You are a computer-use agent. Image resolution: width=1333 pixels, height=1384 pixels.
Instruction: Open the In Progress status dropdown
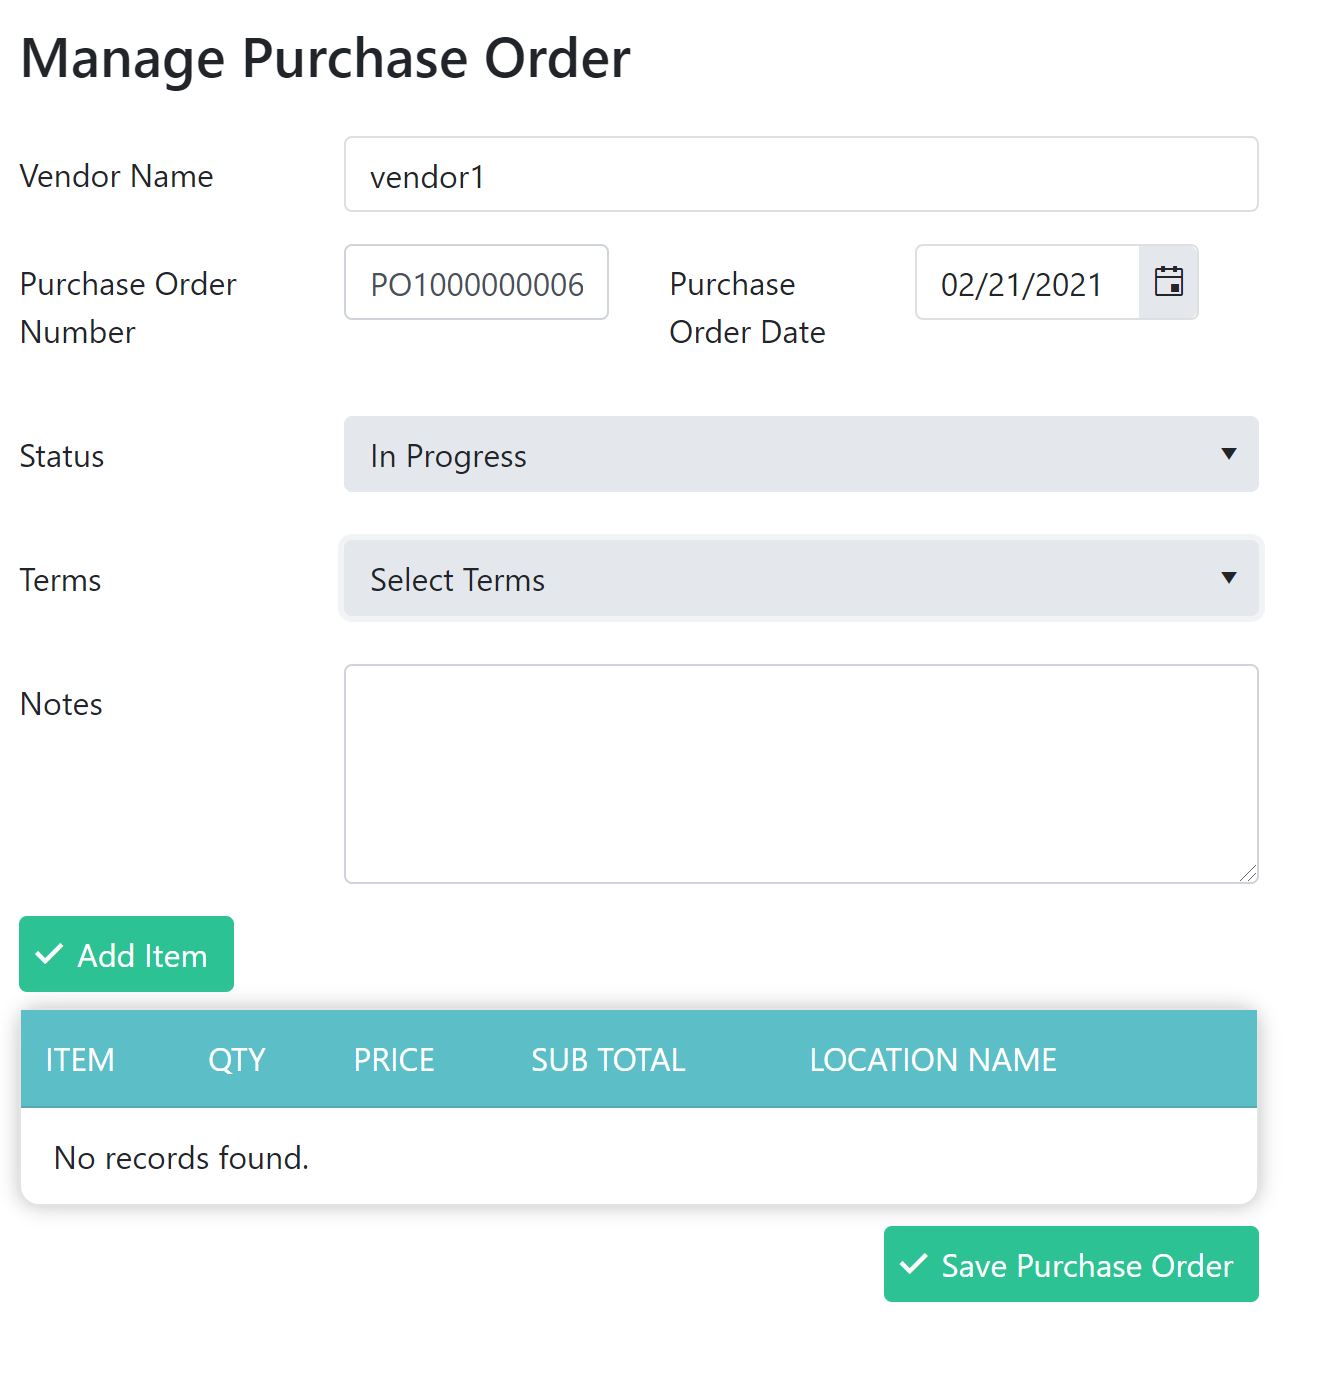800,455
